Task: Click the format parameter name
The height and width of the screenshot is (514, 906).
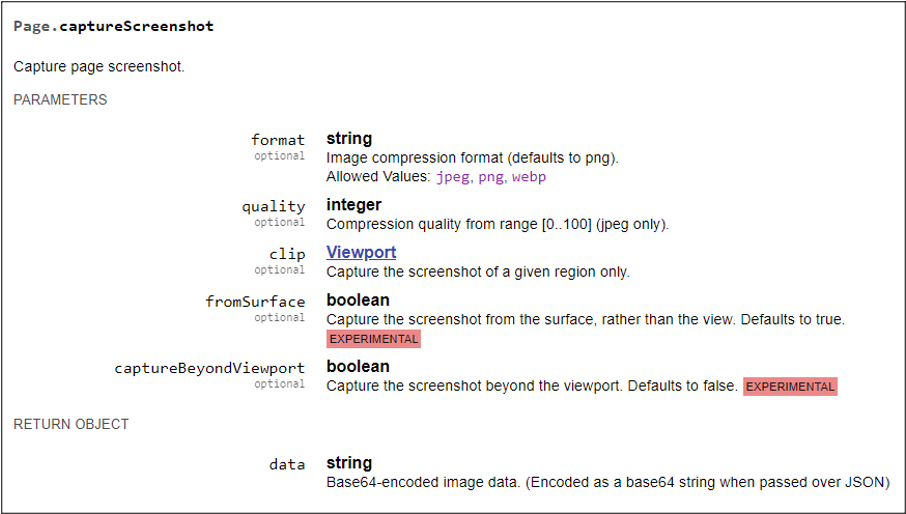Action: tap(278, 140)
